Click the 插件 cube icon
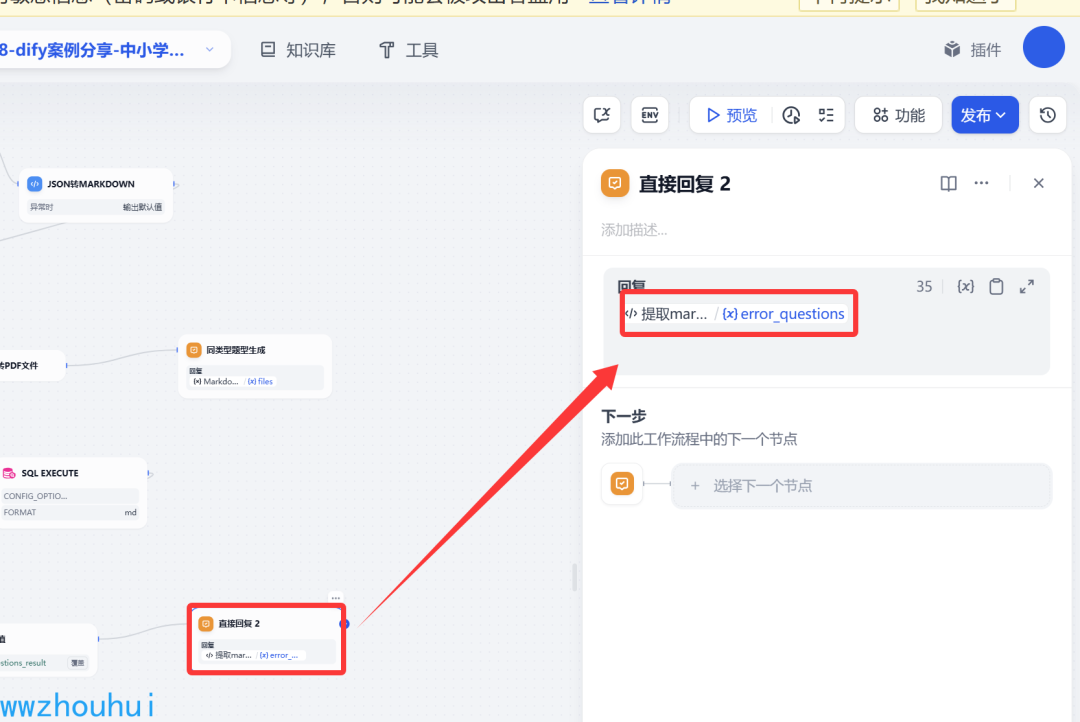The image size is (1080, 722). (952, 49)
